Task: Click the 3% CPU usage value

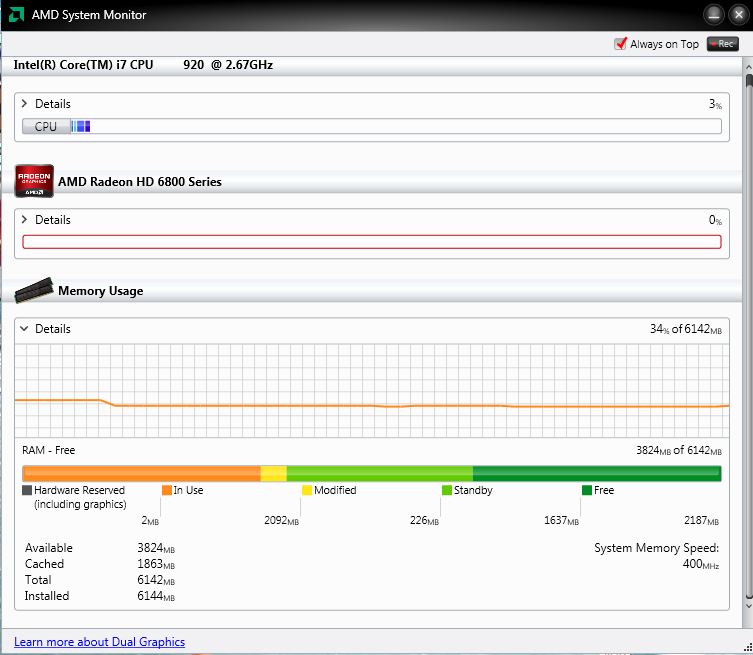Action: pyautogui.click(x=715, y=104)
